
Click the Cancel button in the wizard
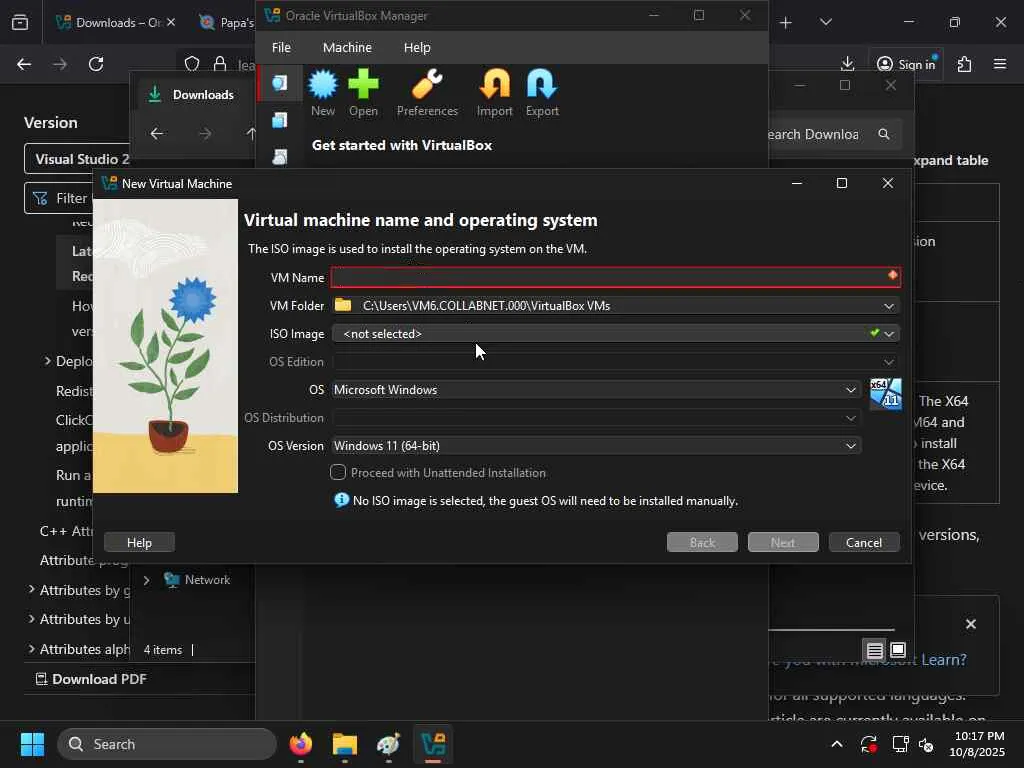[x=863, y=542]
